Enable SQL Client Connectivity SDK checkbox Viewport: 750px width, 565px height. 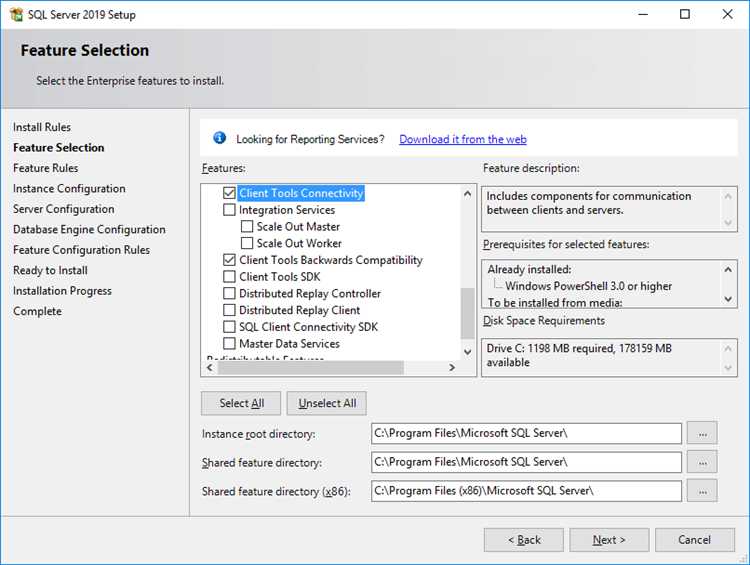click(x=229, y=327)
